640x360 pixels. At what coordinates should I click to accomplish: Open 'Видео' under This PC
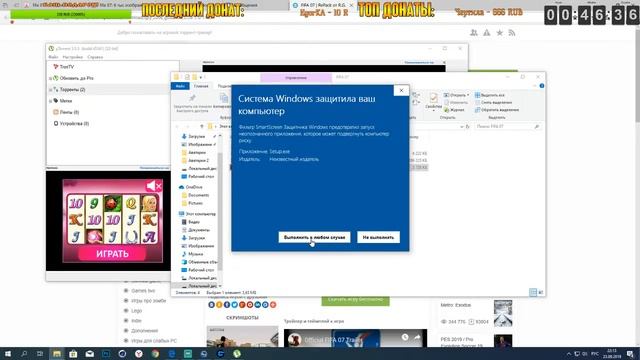(191, 222)
